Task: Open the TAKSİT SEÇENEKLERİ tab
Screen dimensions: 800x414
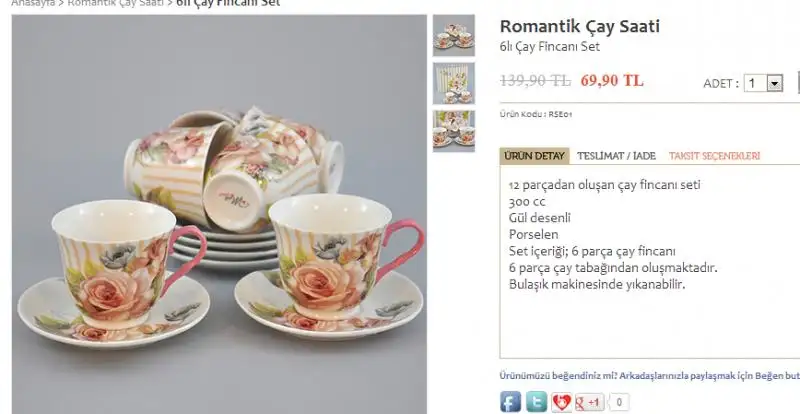Action: [x=714, y=156]
